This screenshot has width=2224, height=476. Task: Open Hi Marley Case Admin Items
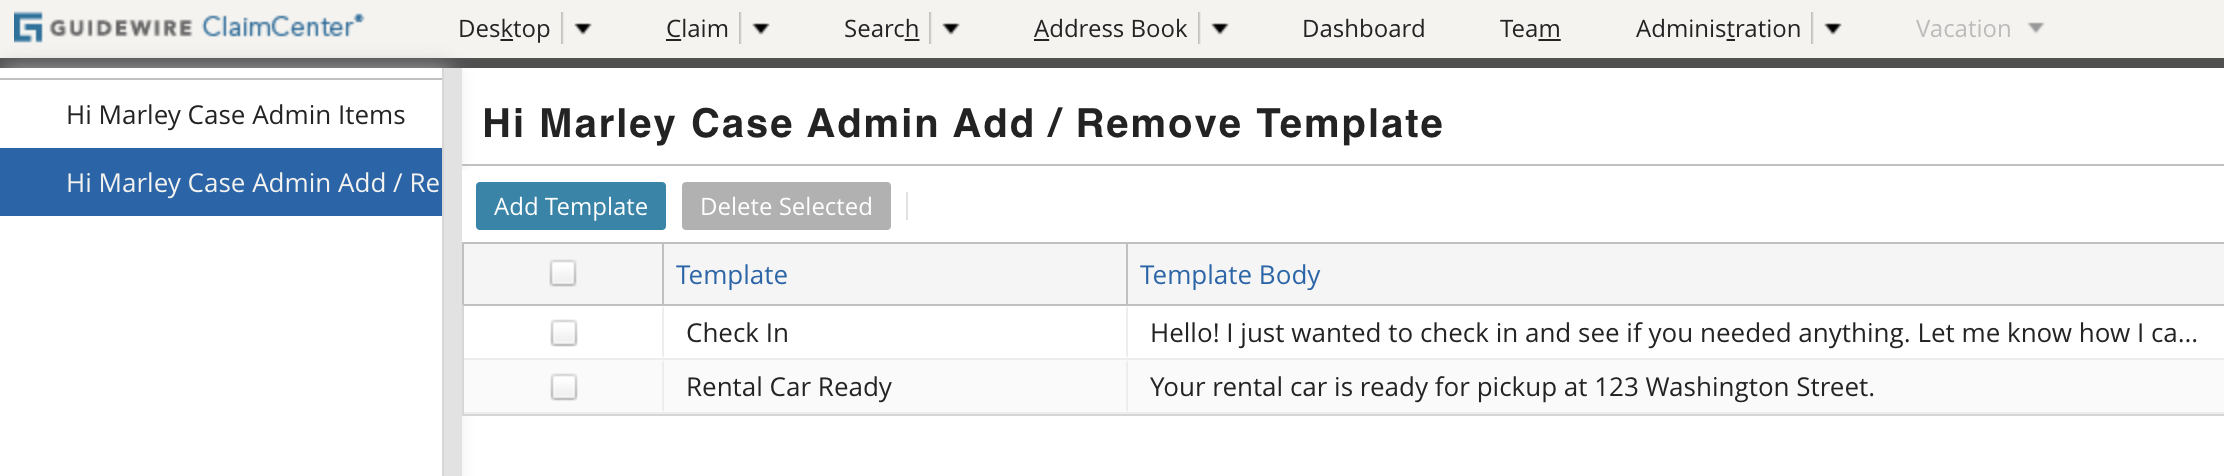[235, 115]
